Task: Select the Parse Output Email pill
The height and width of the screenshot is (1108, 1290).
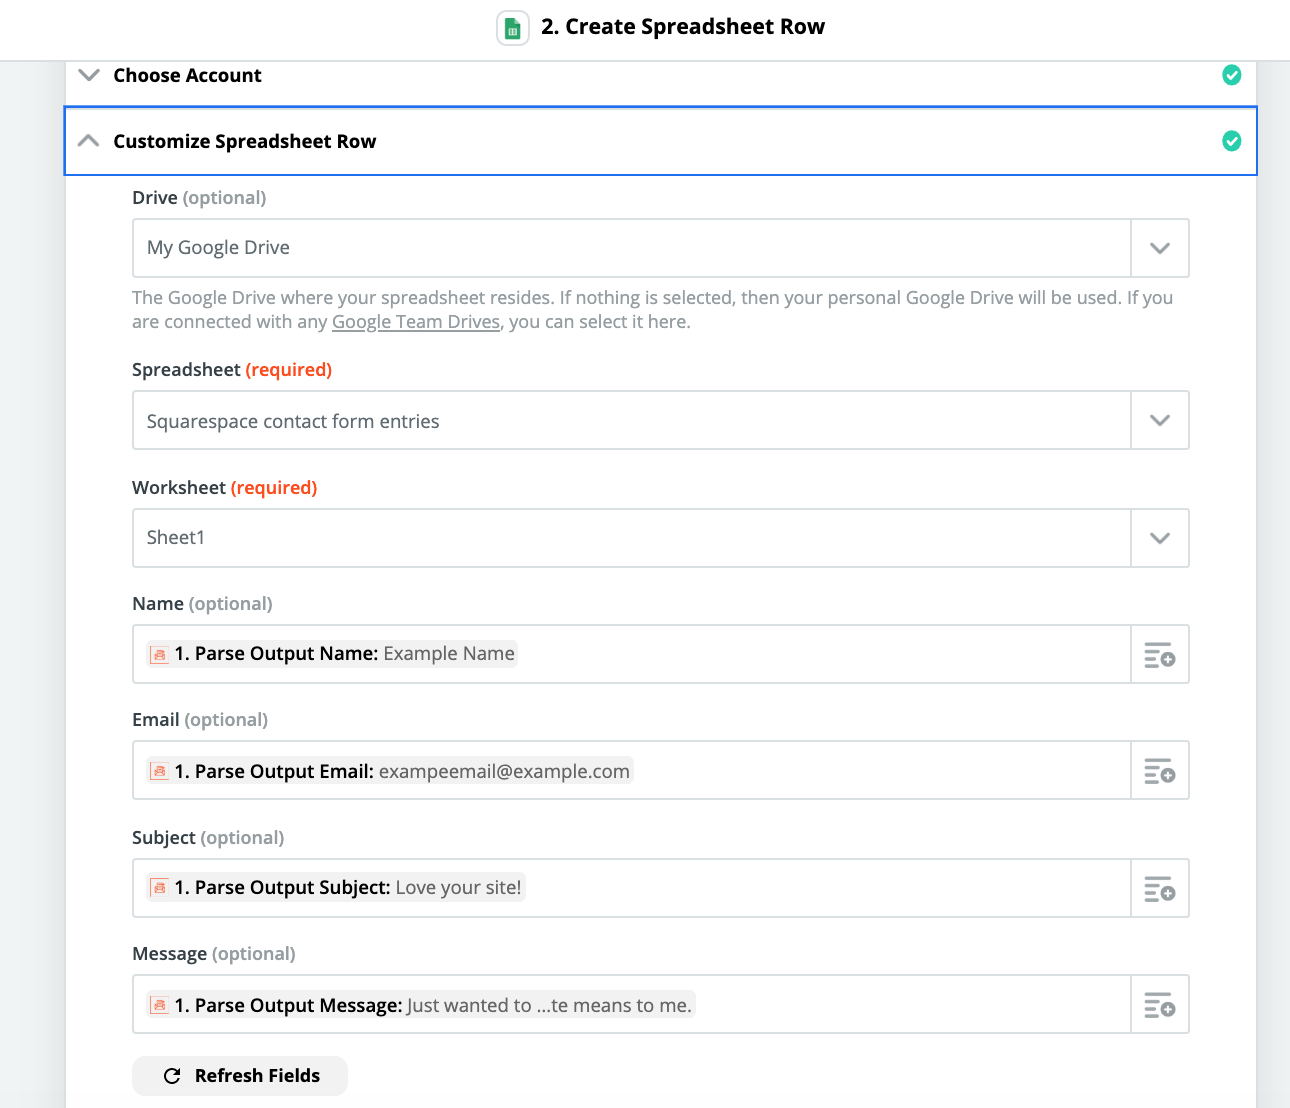Action: 390,771
